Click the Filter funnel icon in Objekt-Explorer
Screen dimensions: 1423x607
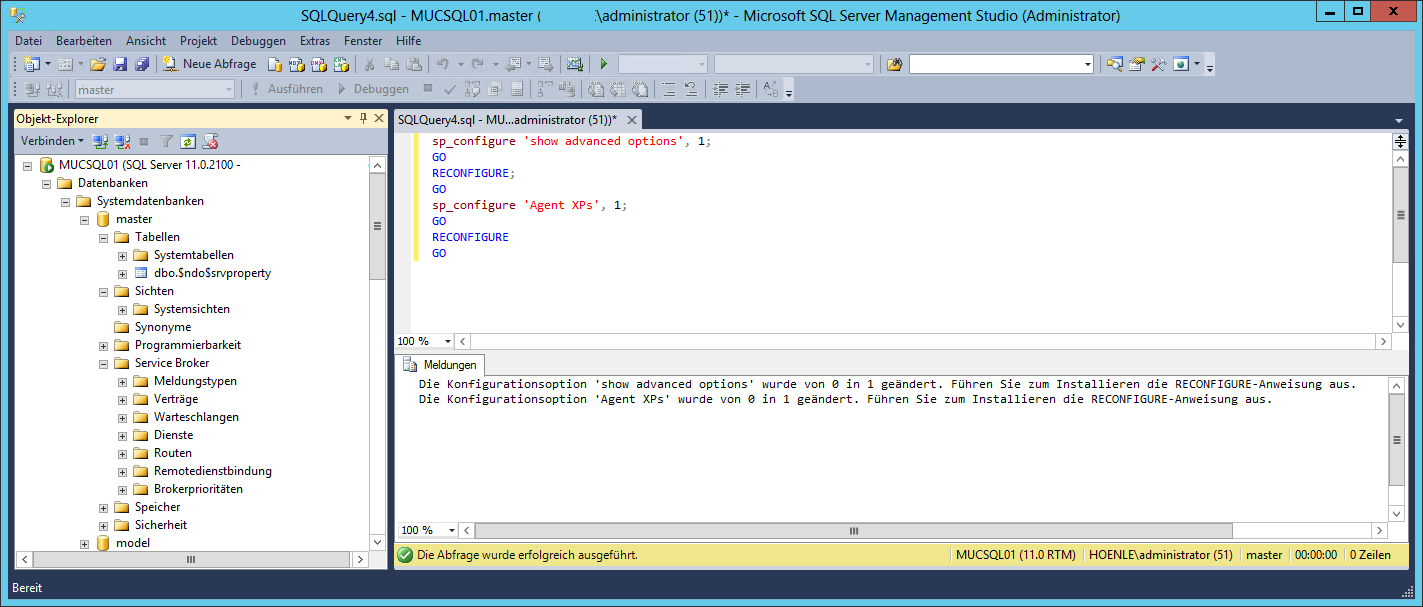point(166,142)
